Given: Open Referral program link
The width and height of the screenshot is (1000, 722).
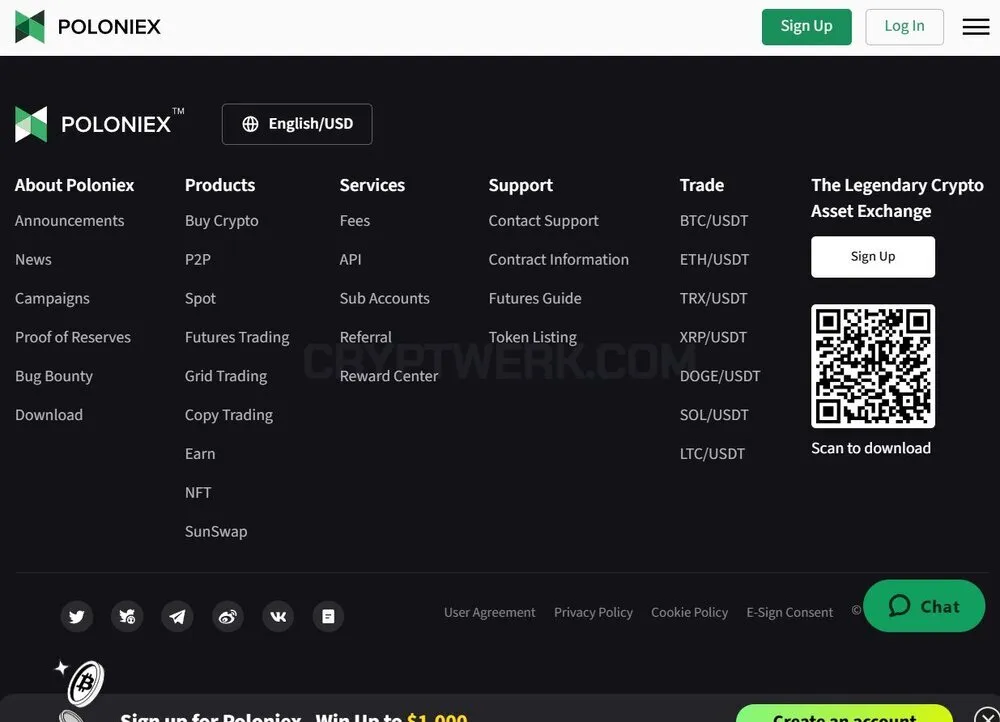Looking at the screenshot, I should [x=365, y=337].
